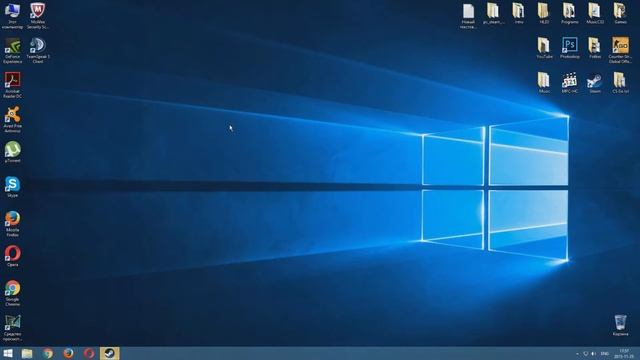Launch the Opera desktop shortcut
640x360 pixels.
[12, 256]
